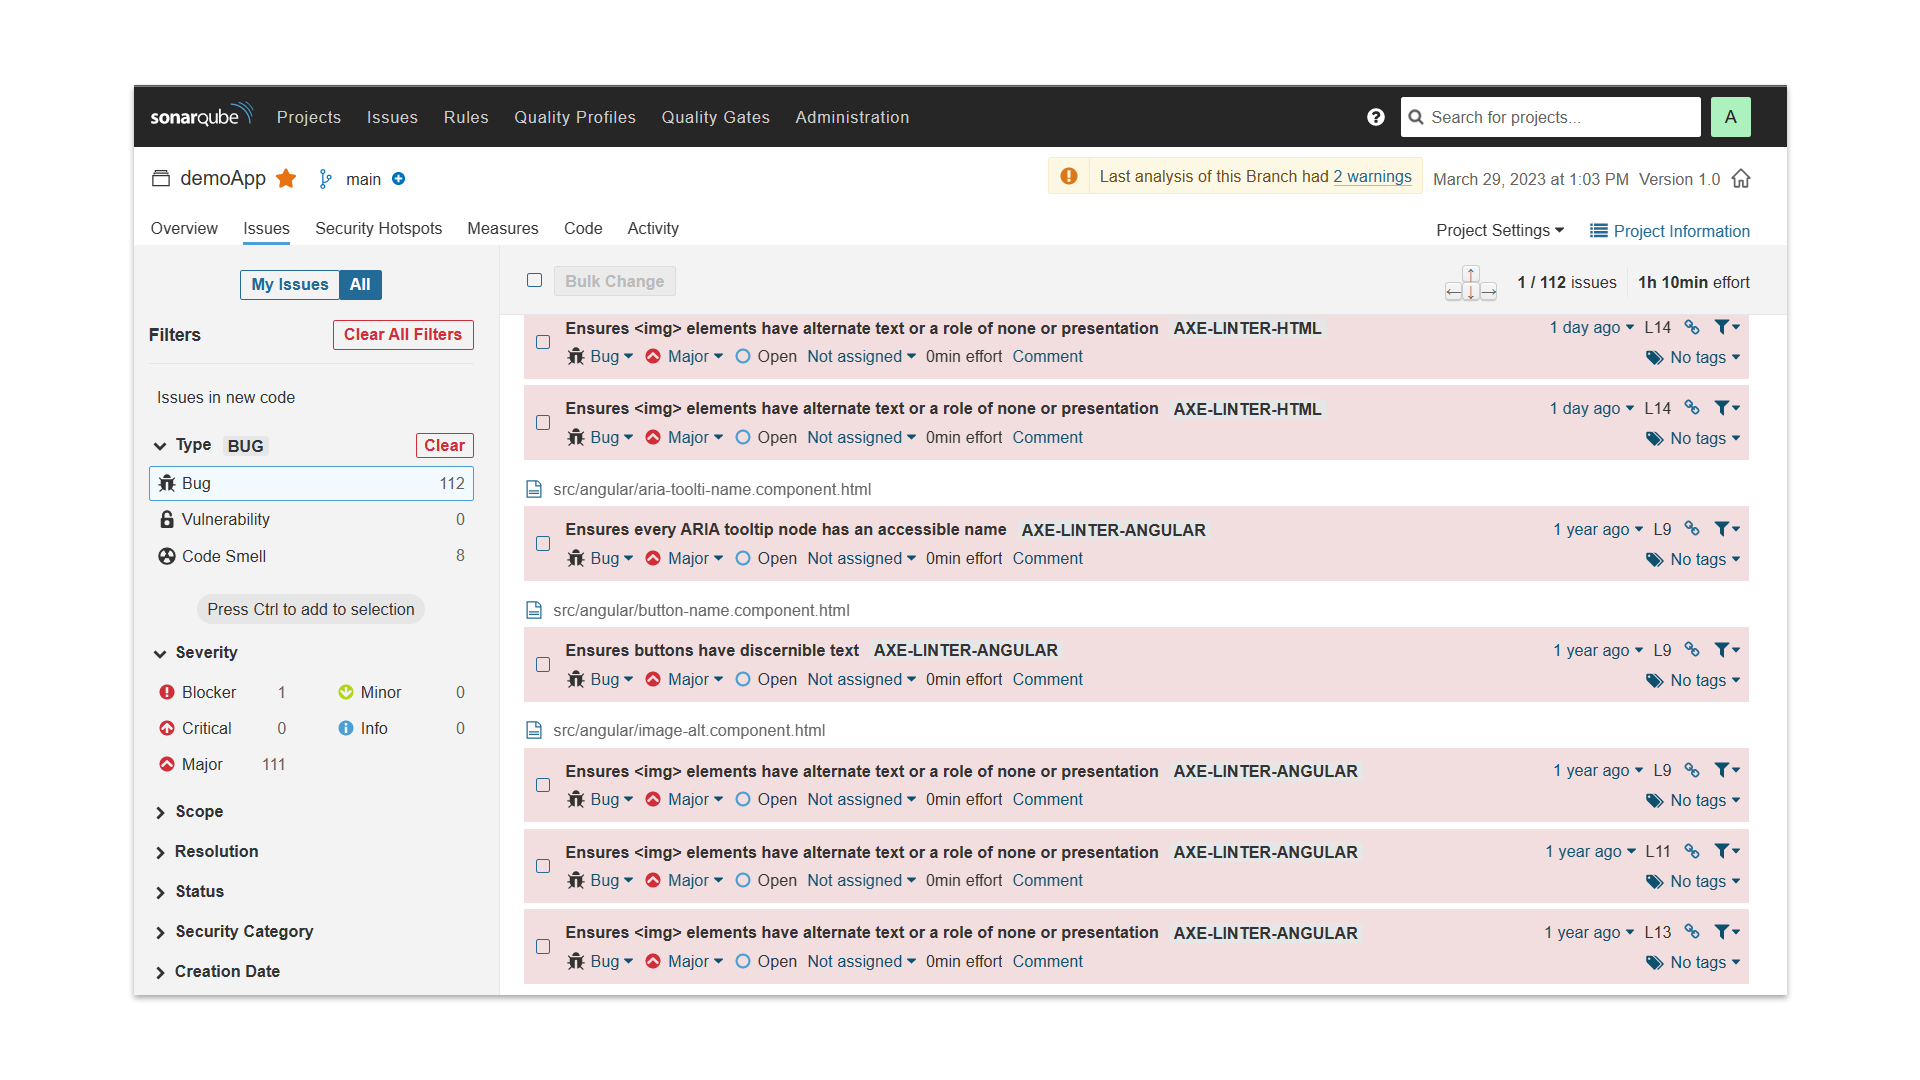This screenshot has height=1080, width=1920.
Task: Open the 2 warnings link
Action: point(1371,176)
